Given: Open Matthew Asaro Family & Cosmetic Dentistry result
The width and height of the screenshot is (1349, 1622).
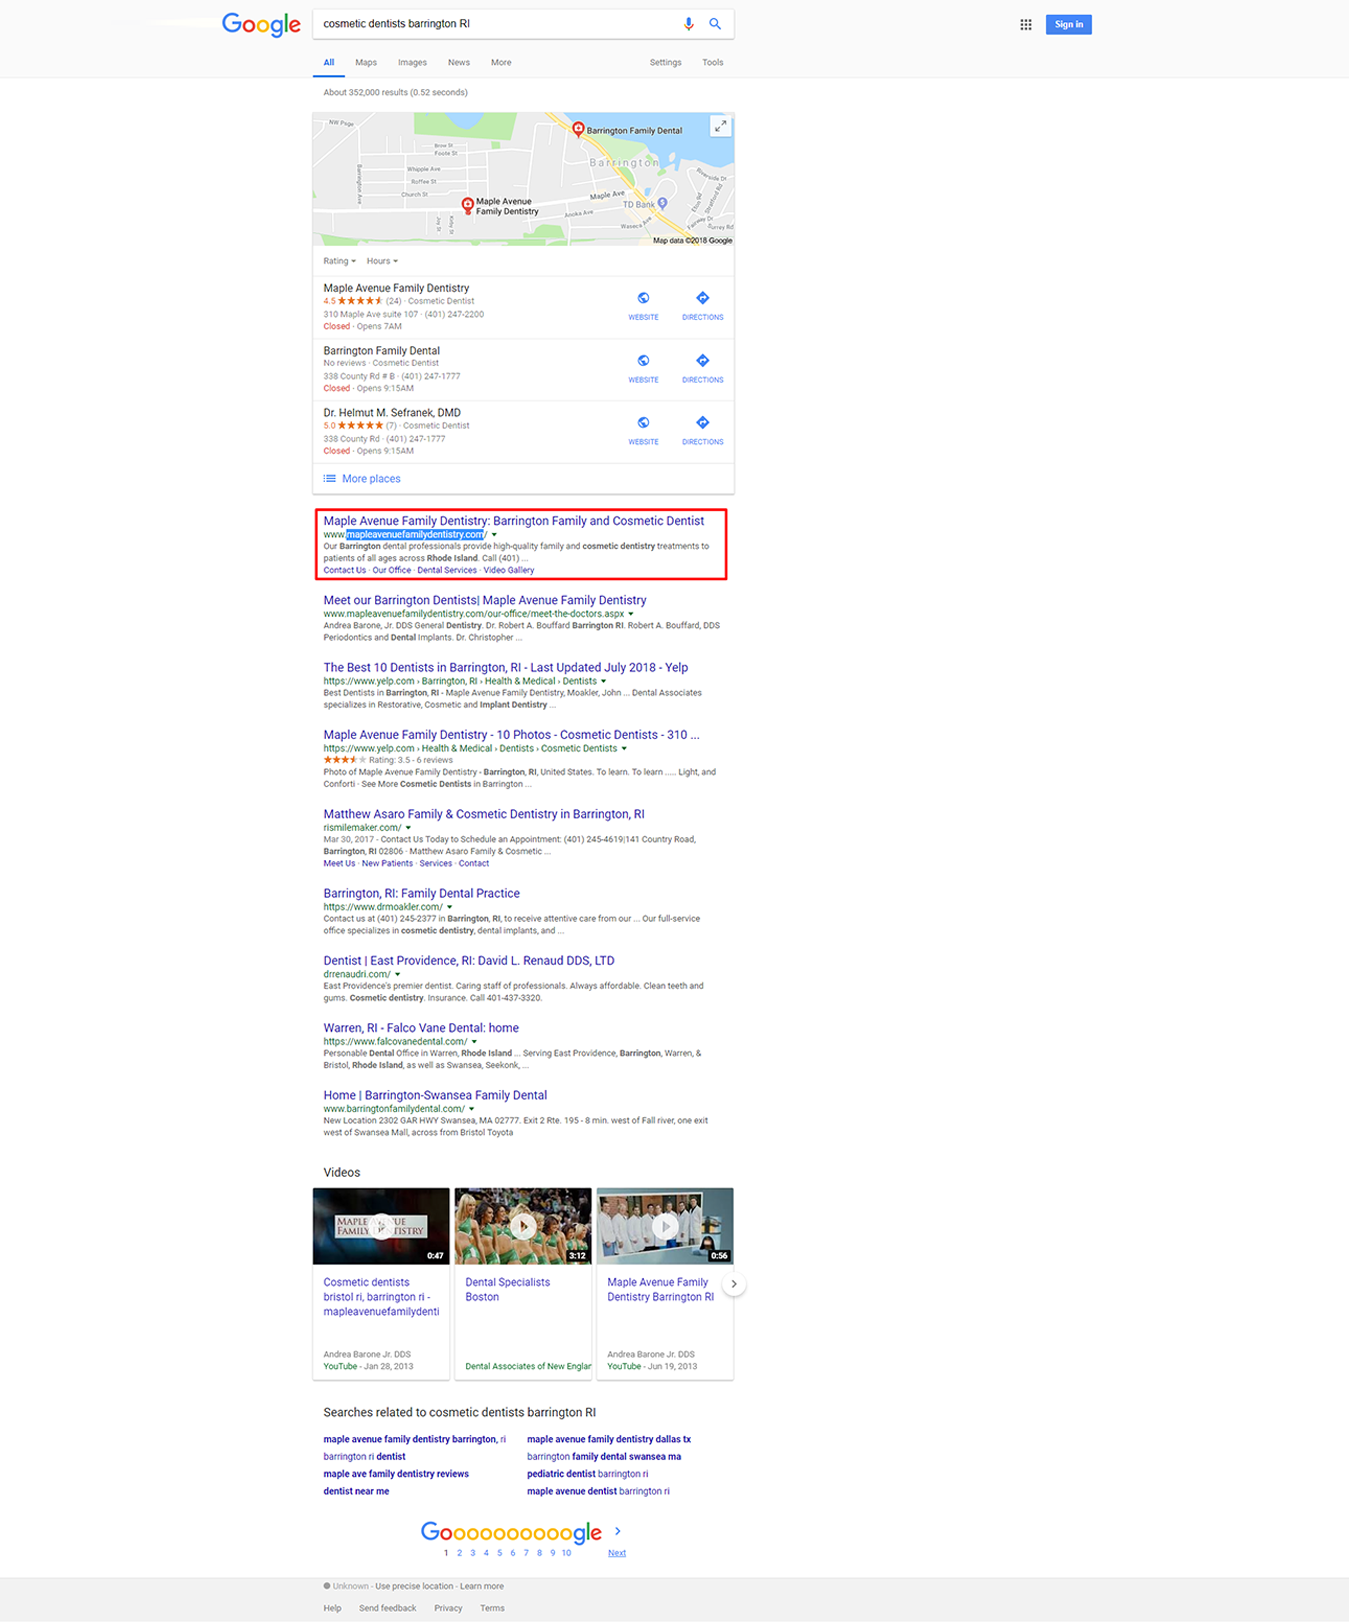Looking at the screenshot, I should coord(484,814).
